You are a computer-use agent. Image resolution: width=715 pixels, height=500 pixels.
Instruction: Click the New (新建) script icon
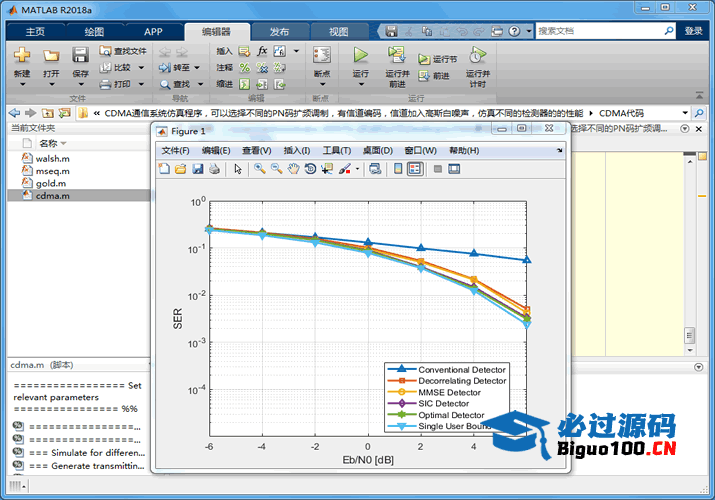pos(22,55)
